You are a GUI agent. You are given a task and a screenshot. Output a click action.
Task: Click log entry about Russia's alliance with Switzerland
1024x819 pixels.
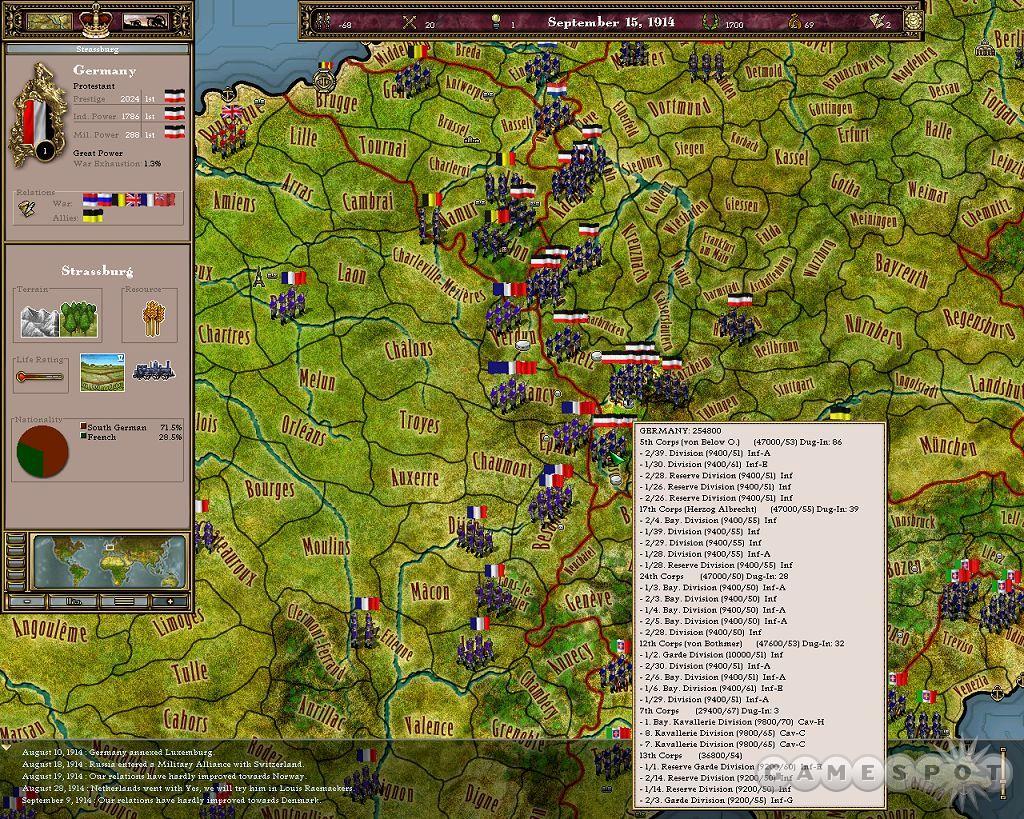pos(163,763)
